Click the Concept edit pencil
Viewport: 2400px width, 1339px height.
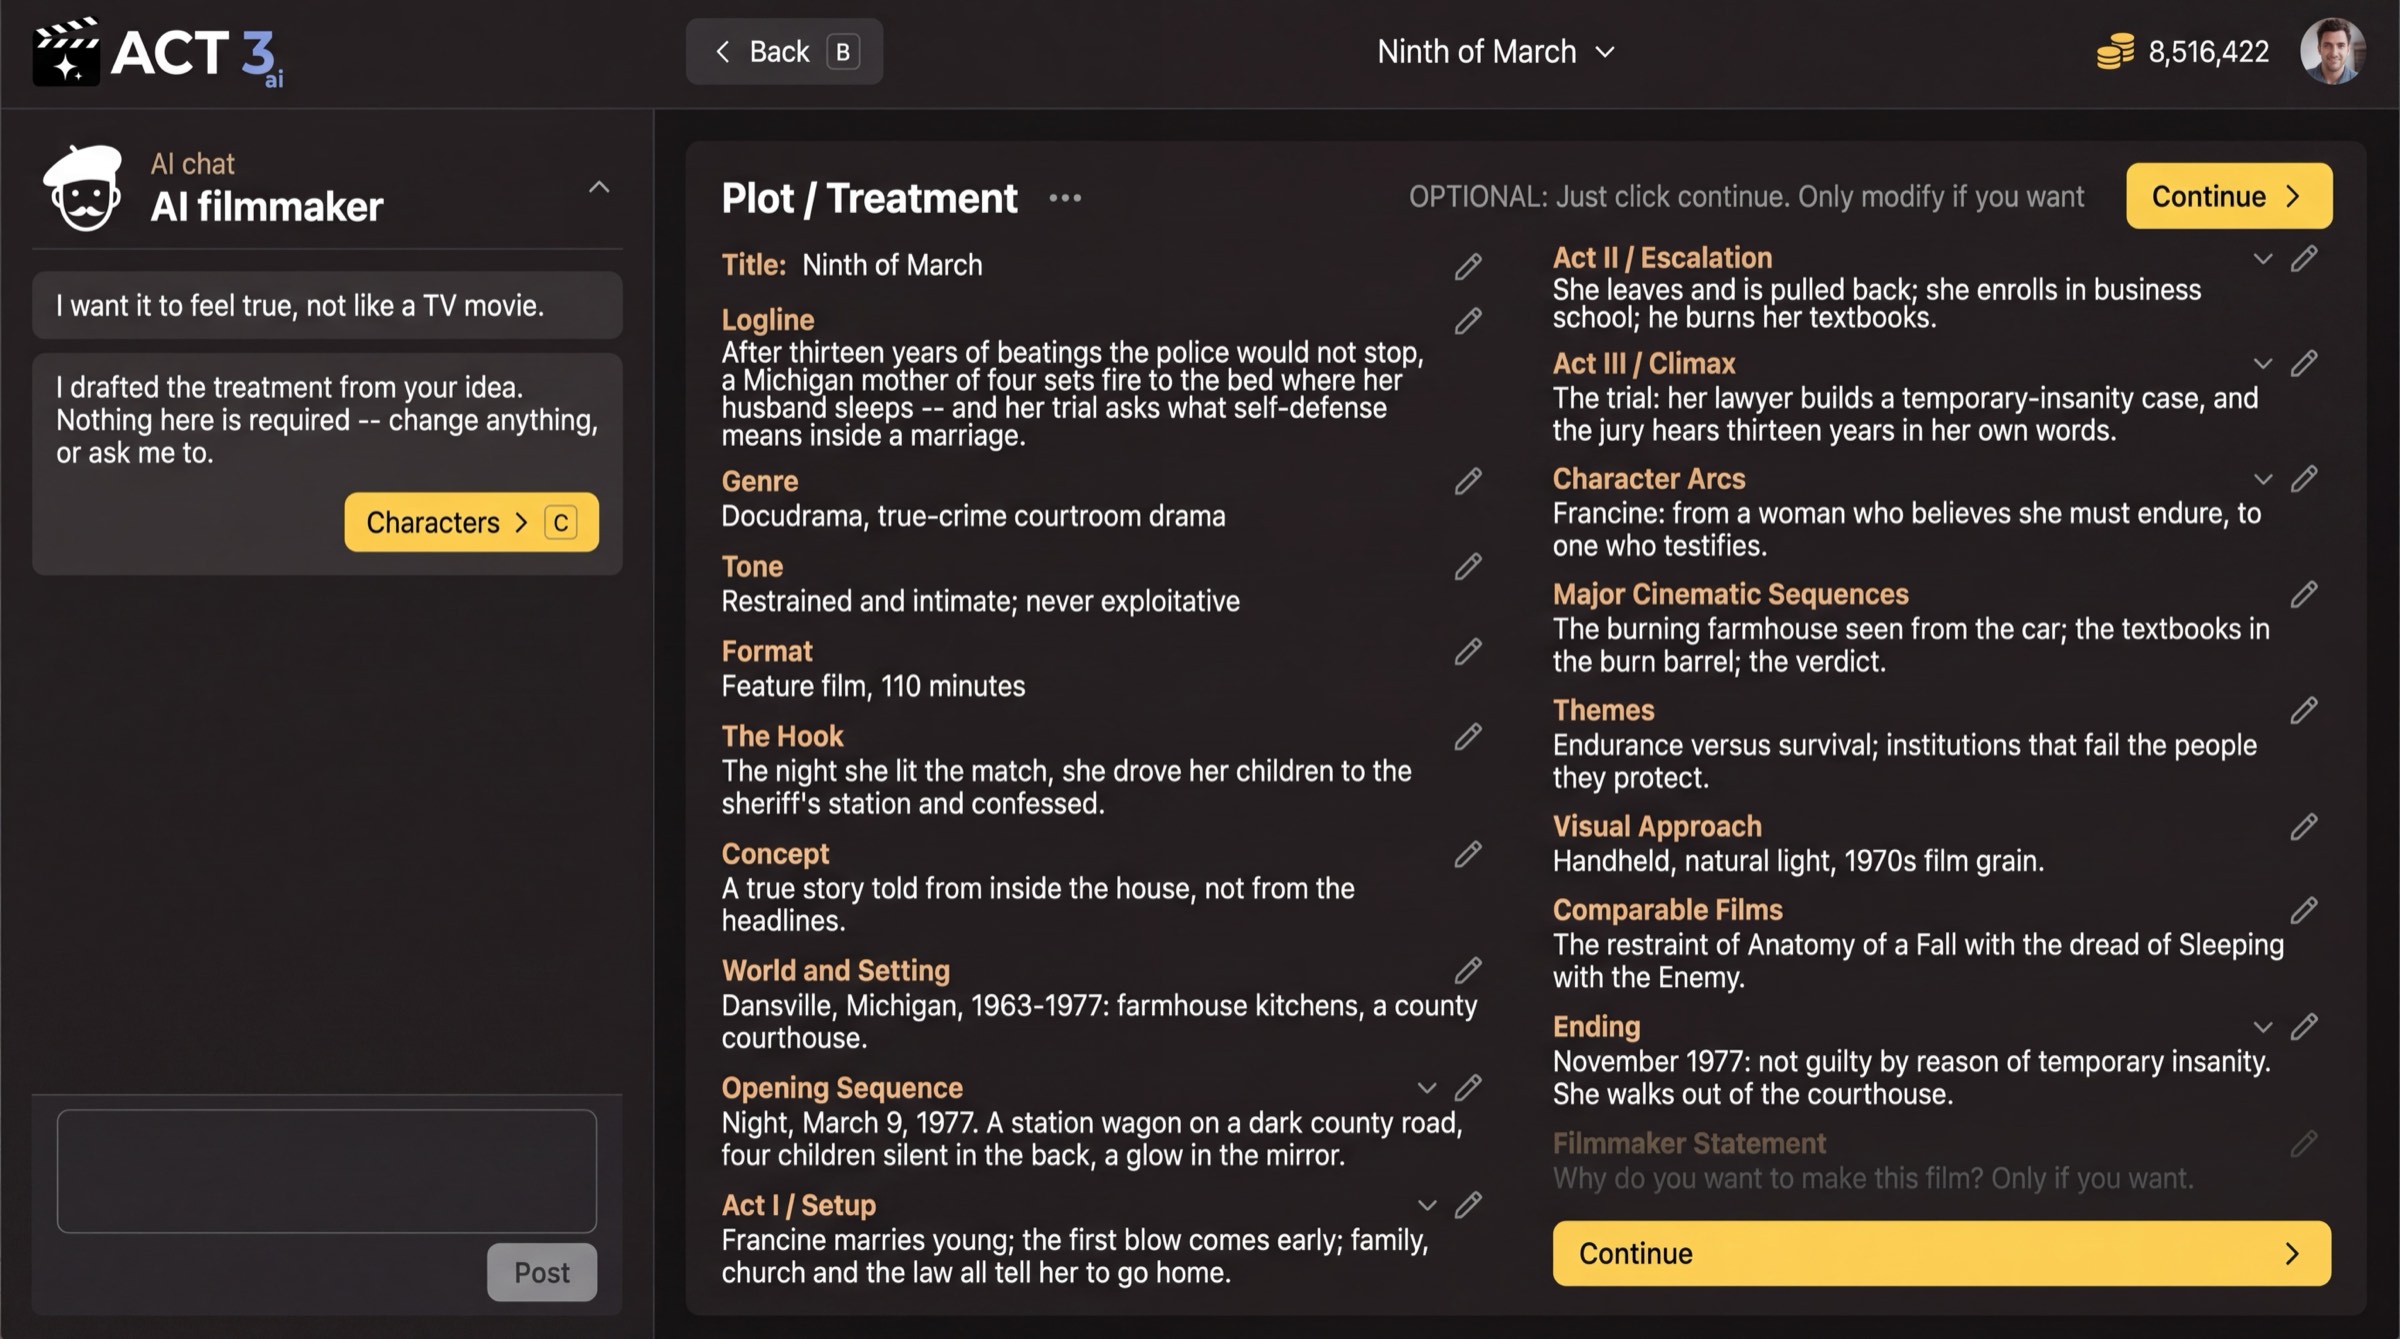1468,854
